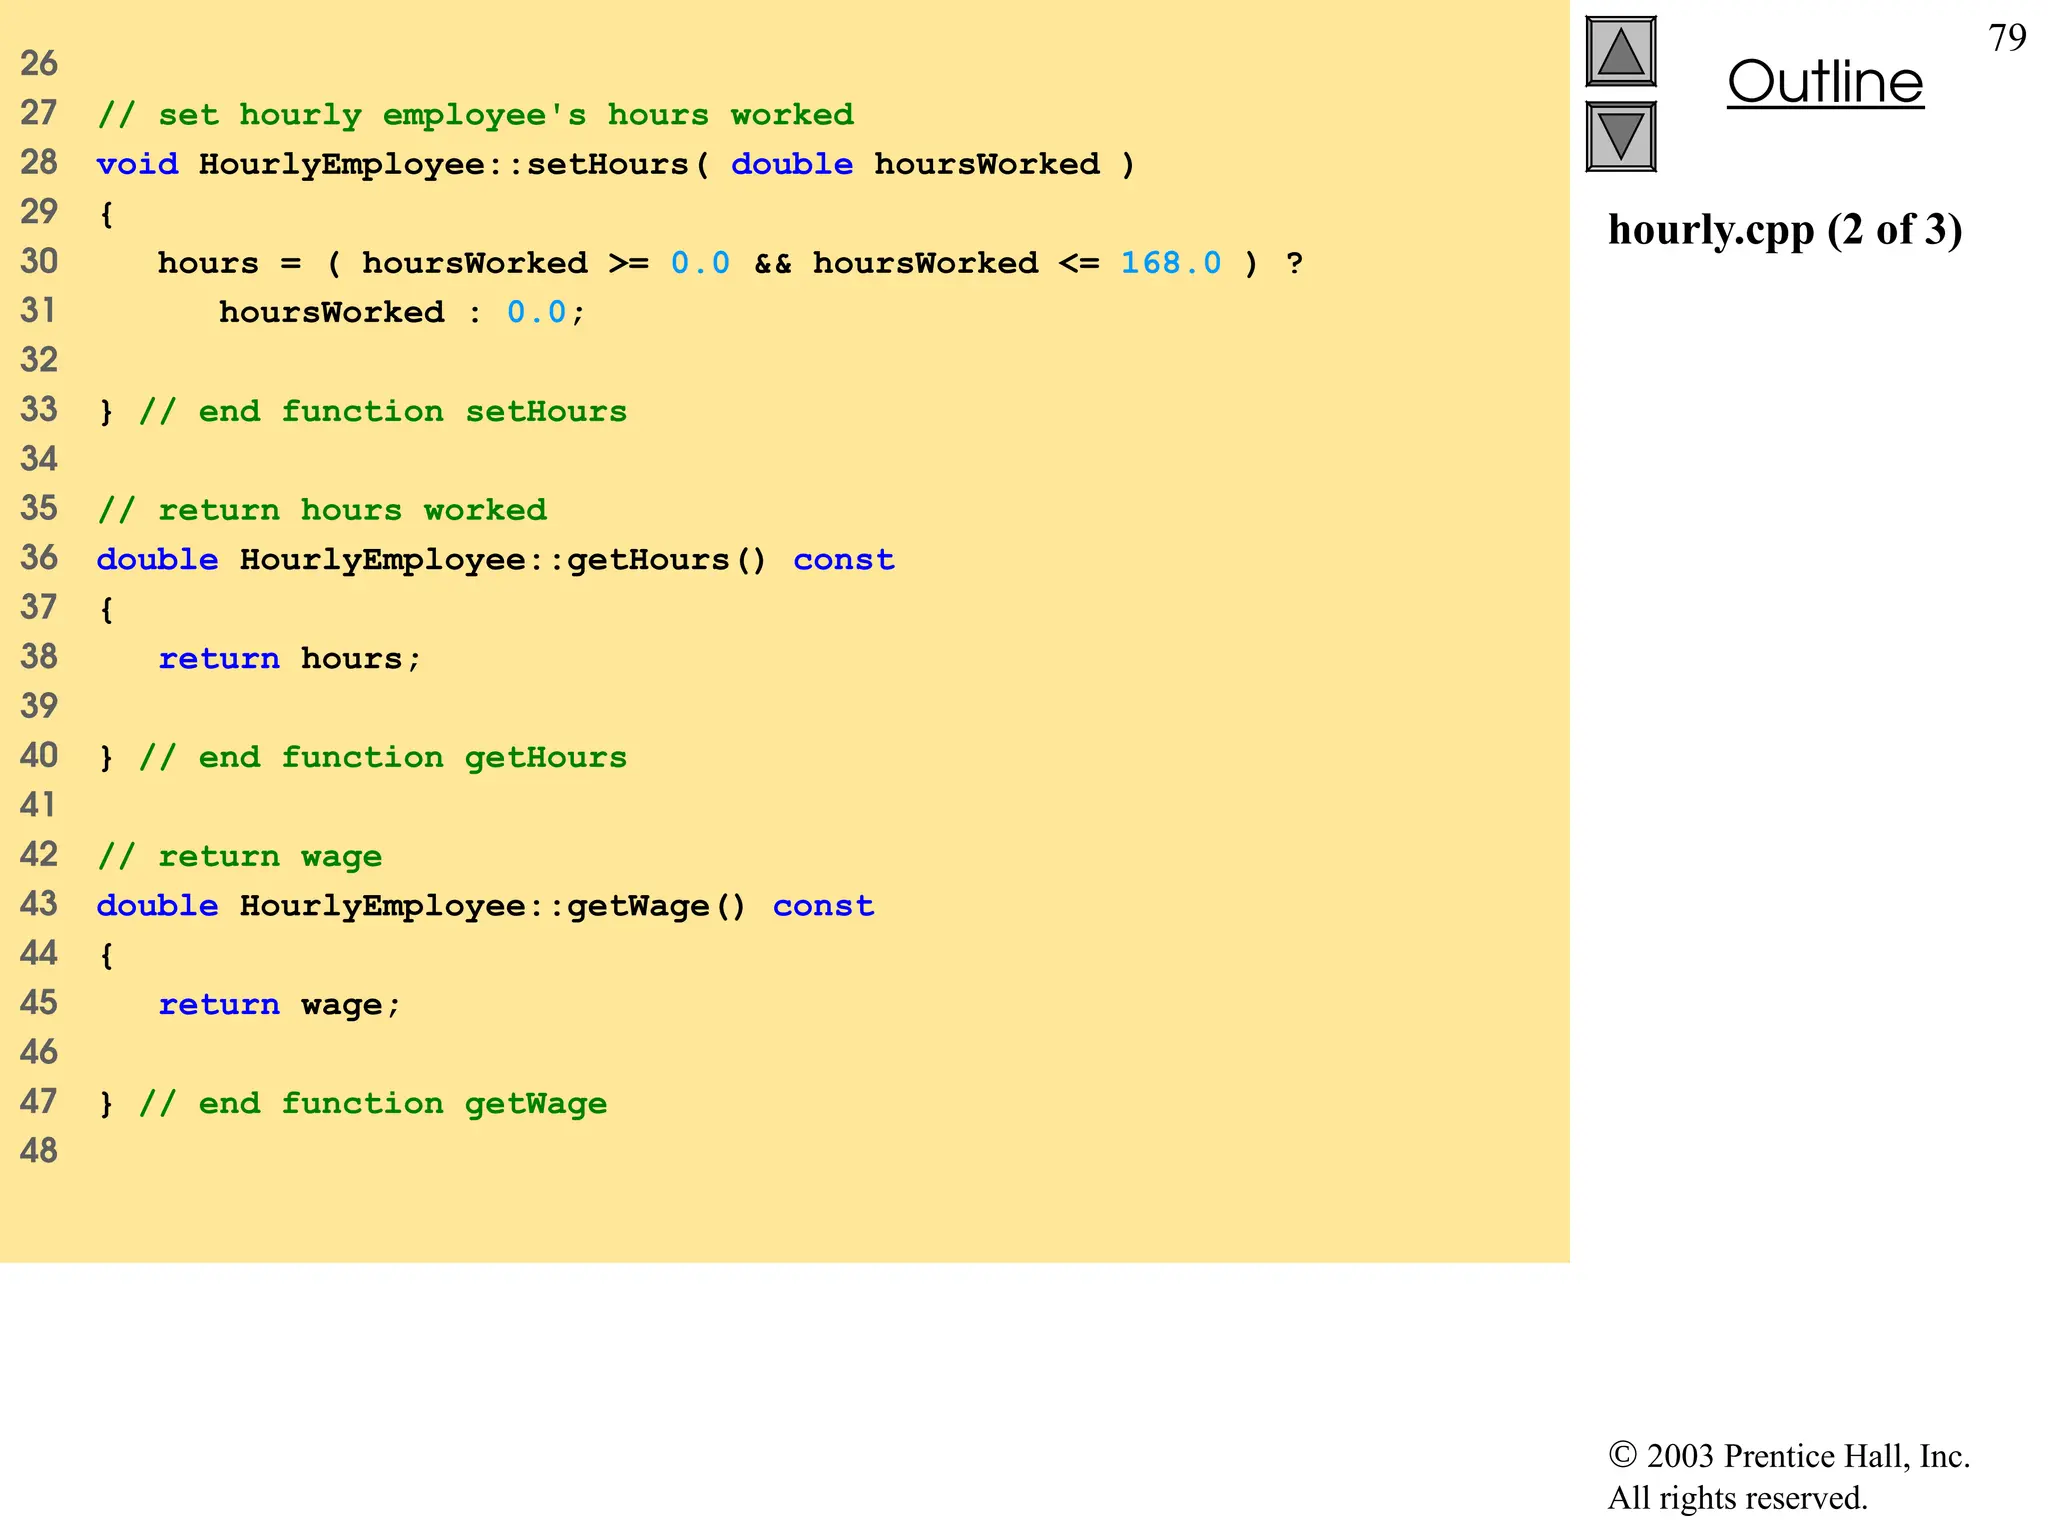The image size is (2048, 1536).
Task: Click the hourly.cpp (2 of 3) heading
Action: (x=1785, y=230)
